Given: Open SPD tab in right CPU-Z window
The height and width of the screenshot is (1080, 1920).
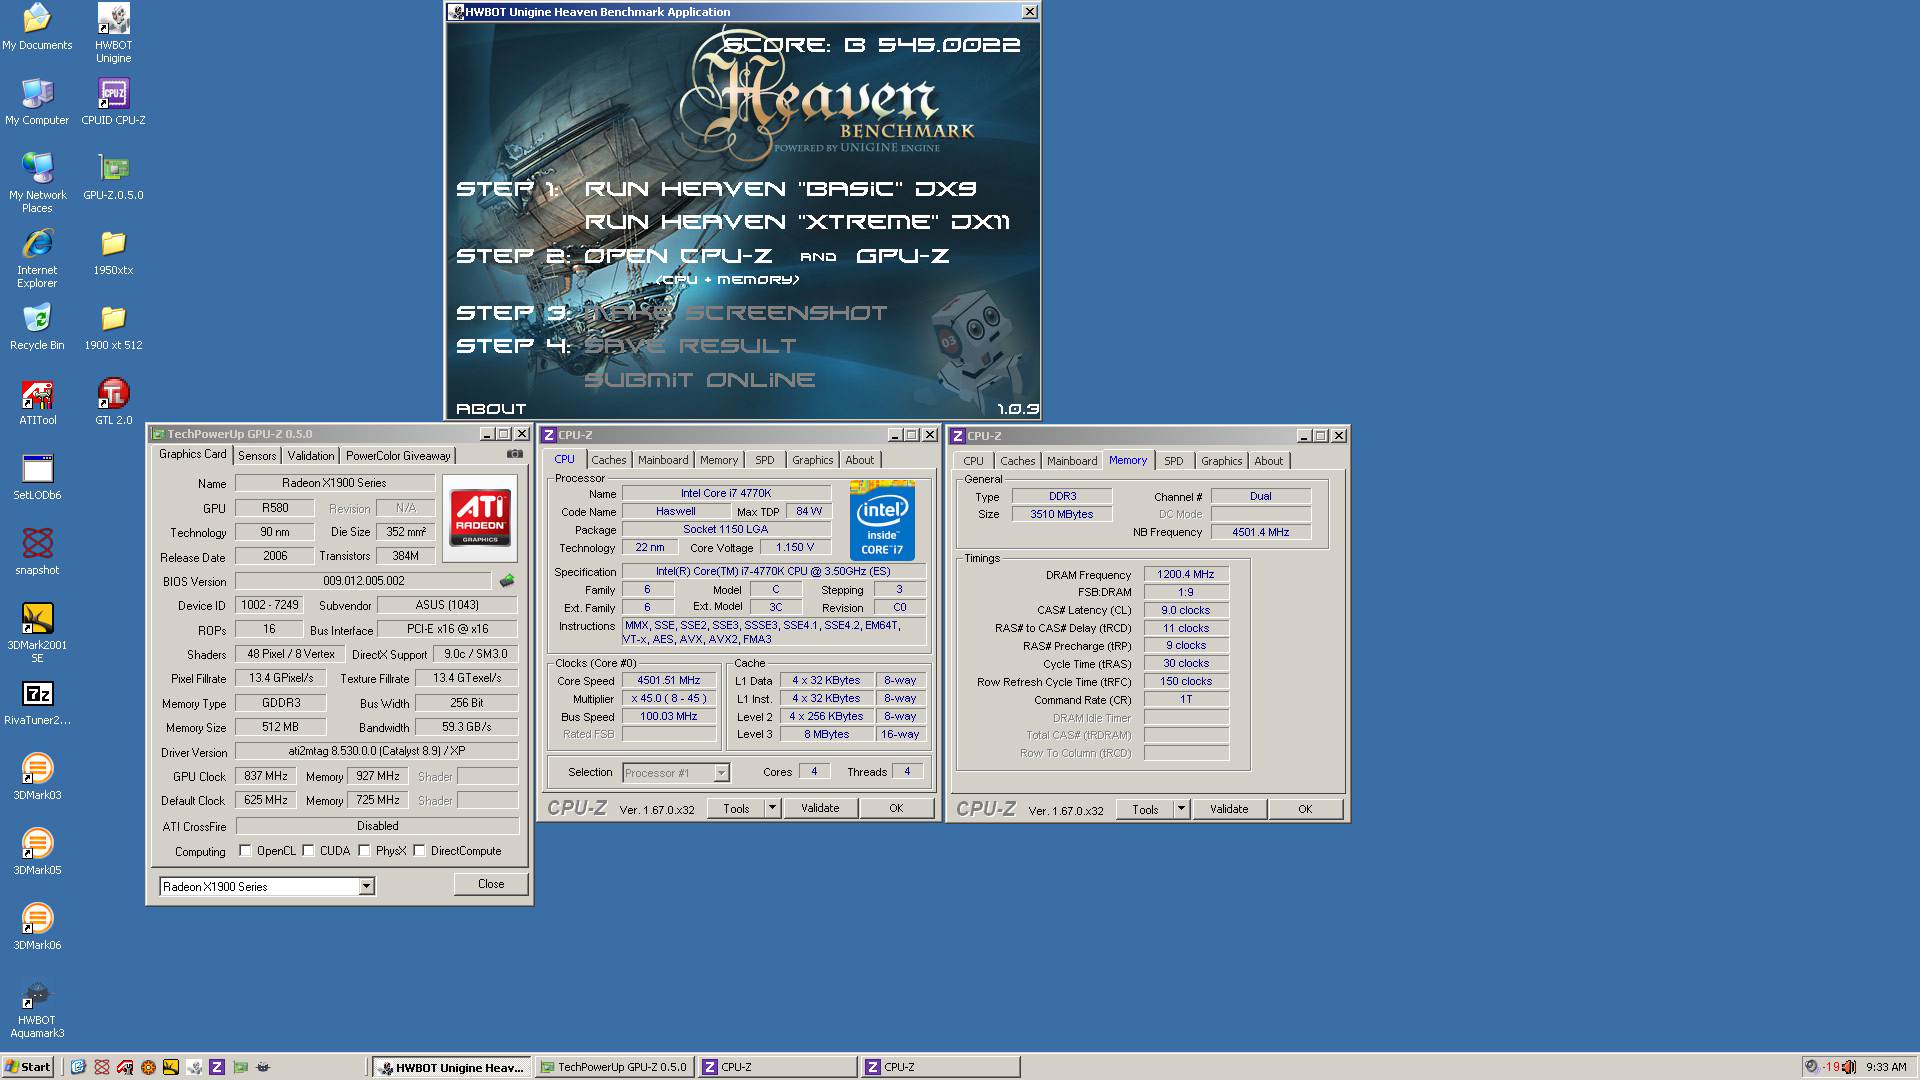Looking at the screenshot, I should 1174,461.
